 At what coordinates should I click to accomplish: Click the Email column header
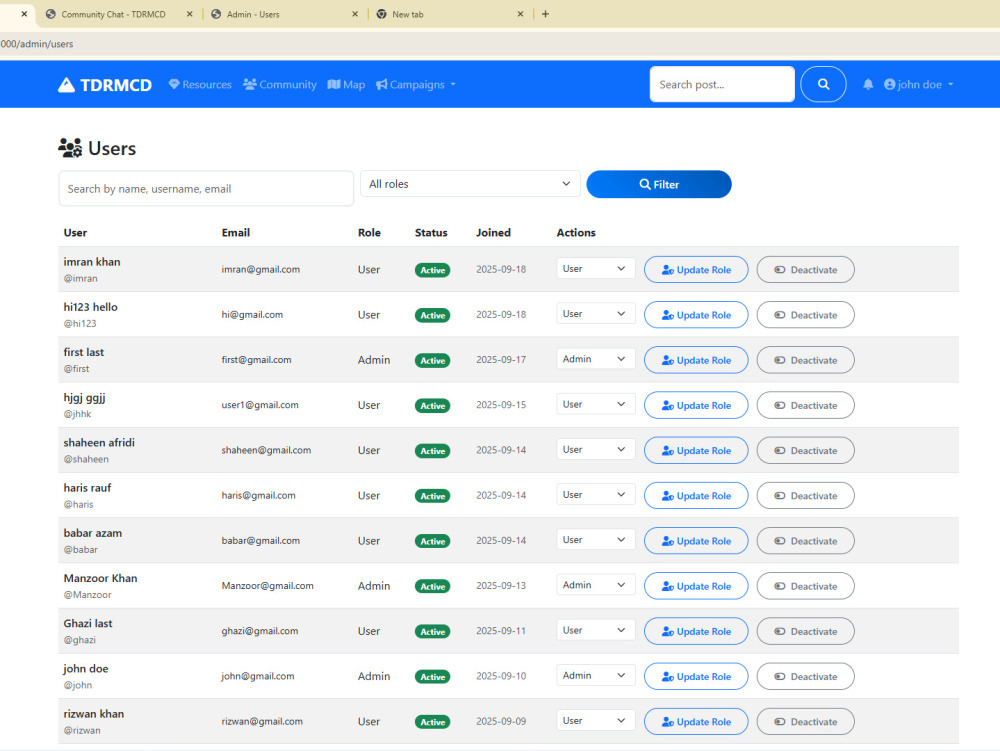236,233
